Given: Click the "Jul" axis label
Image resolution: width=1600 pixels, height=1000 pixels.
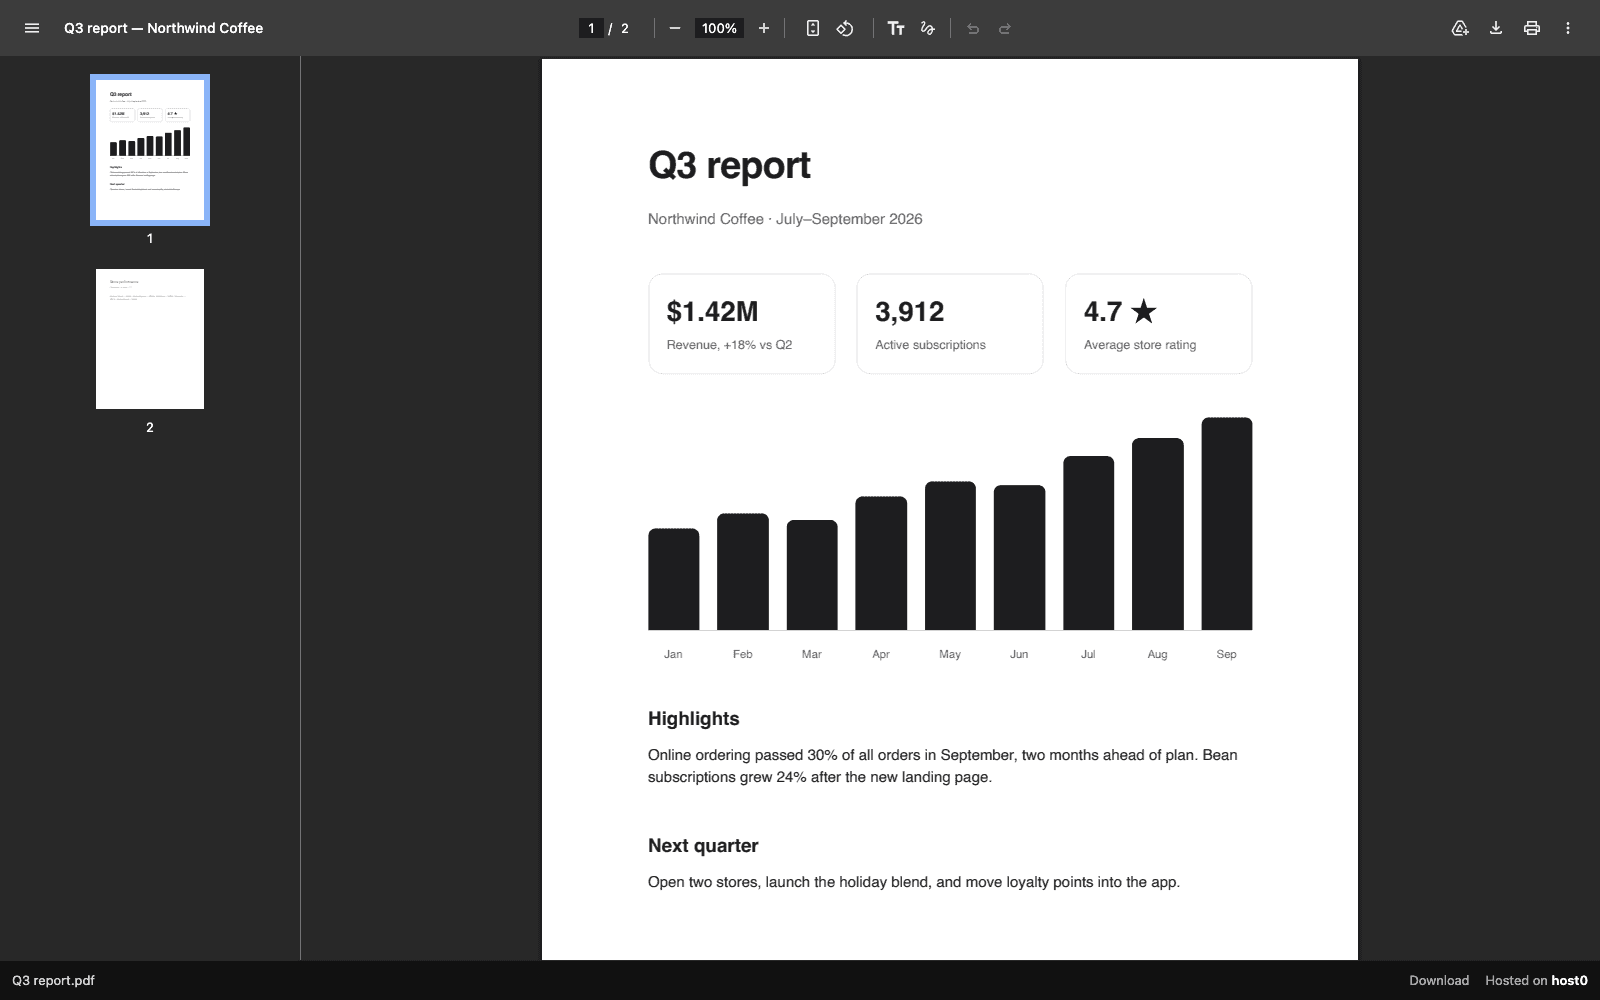Looking at the screenshot, I should [1088, 654].
